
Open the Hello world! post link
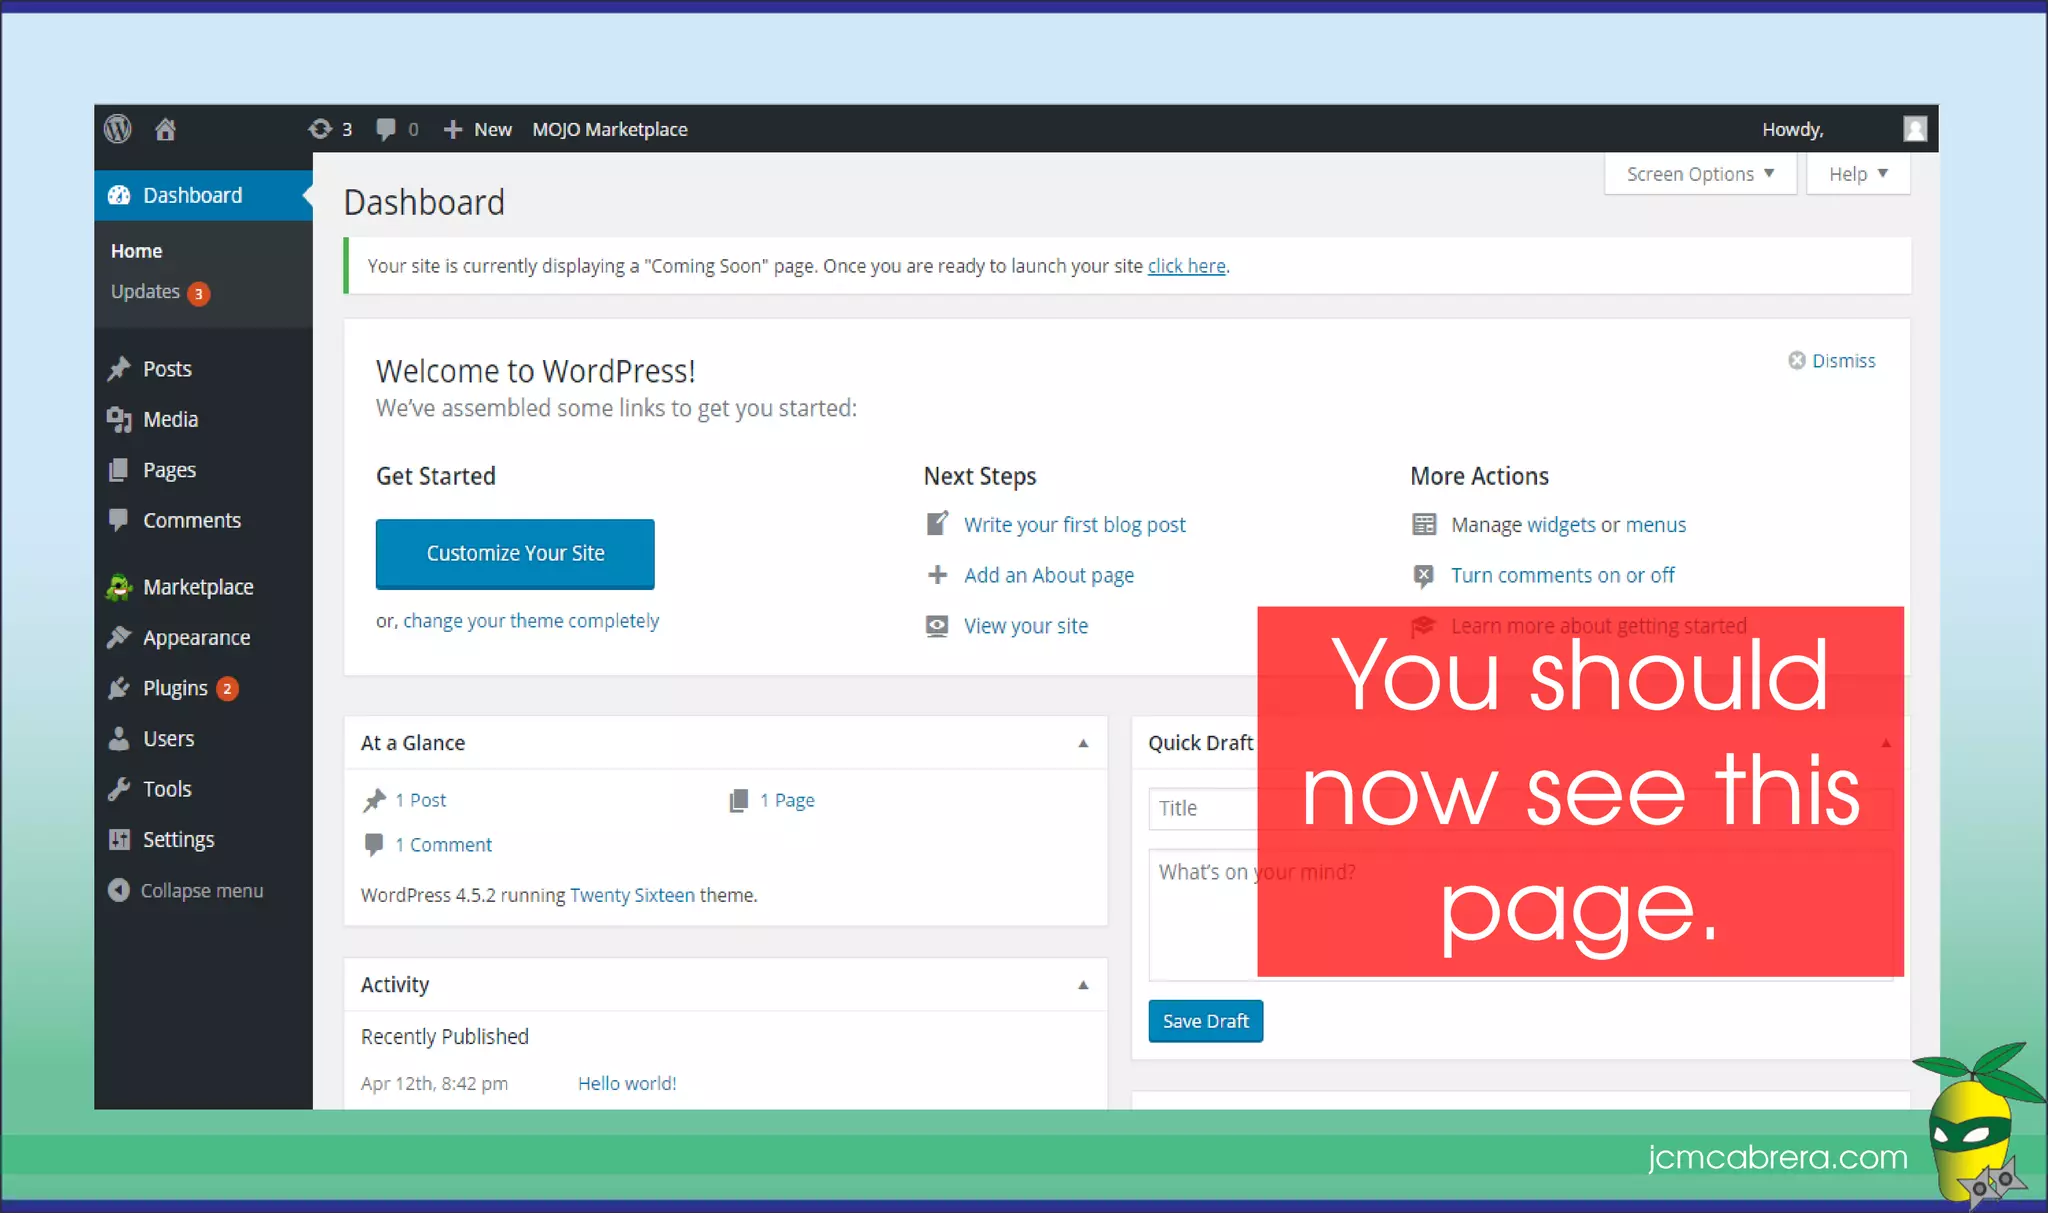627,1083
